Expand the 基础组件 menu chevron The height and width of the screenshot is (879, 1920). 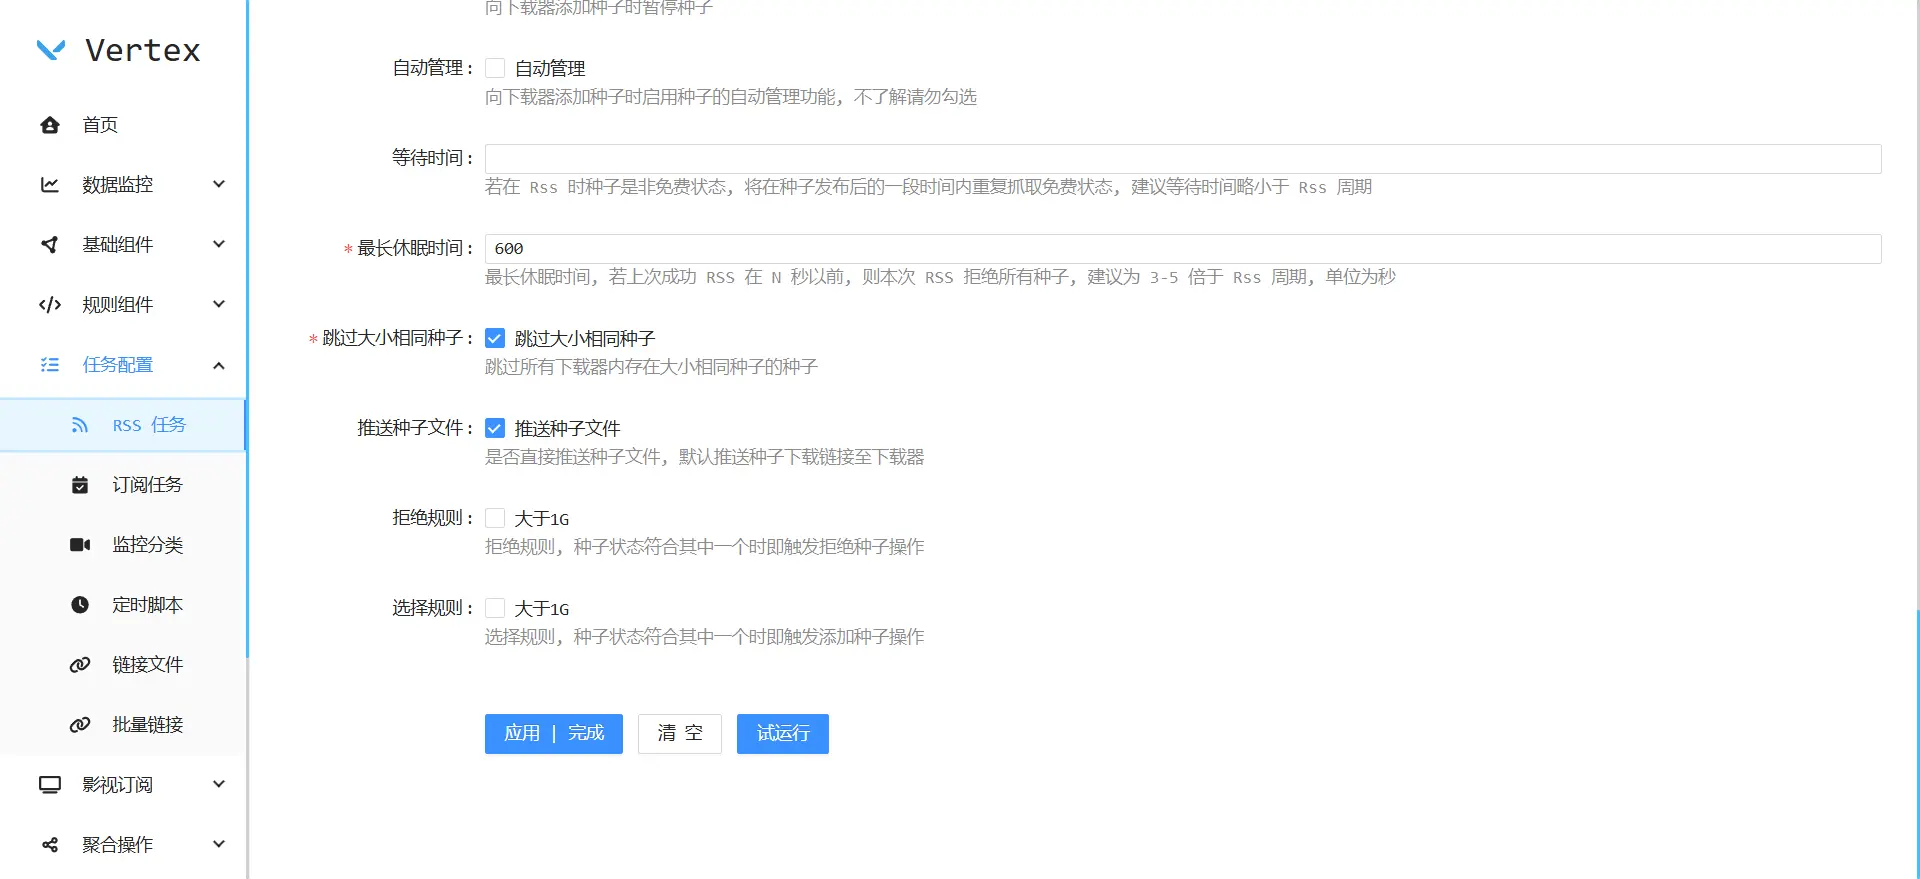[x=219, y=244]
